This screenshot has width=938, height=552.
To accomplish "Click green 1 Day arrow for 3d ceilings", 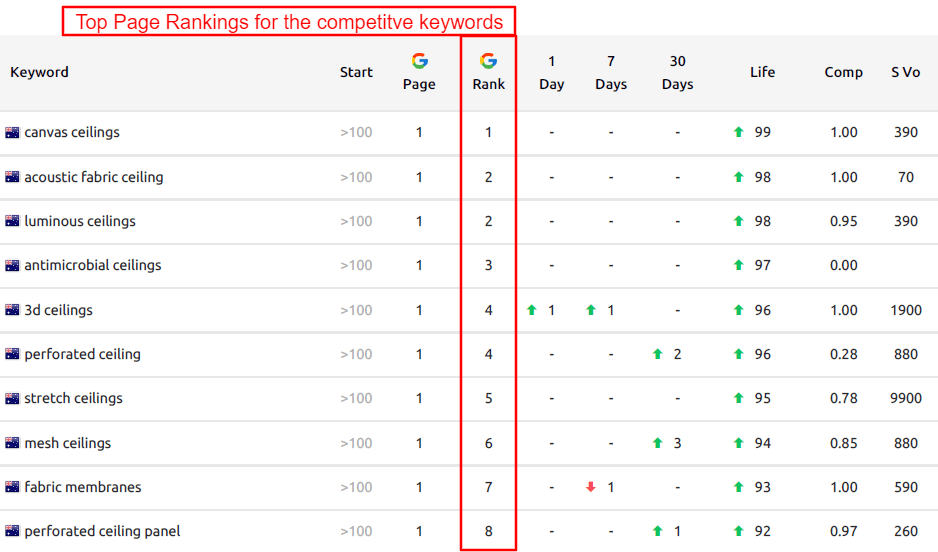I will click(532, 310).
